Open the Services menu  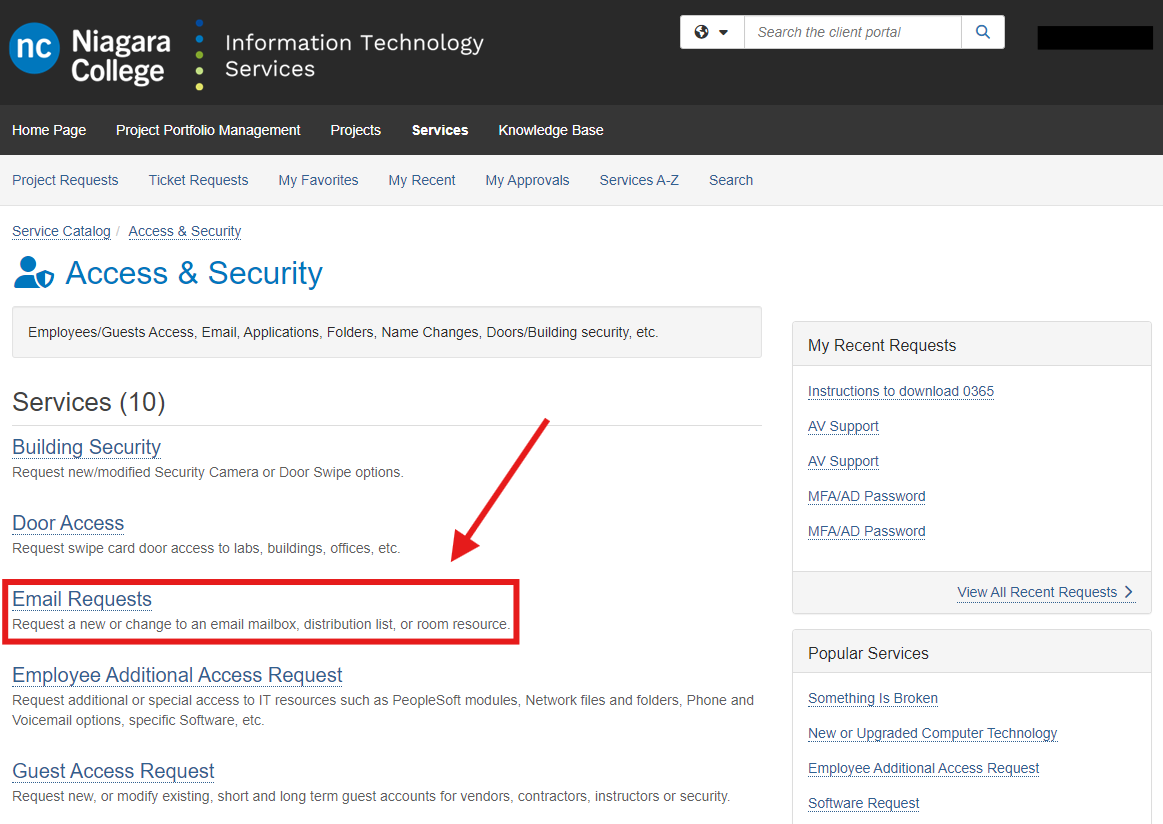point(439,130)
